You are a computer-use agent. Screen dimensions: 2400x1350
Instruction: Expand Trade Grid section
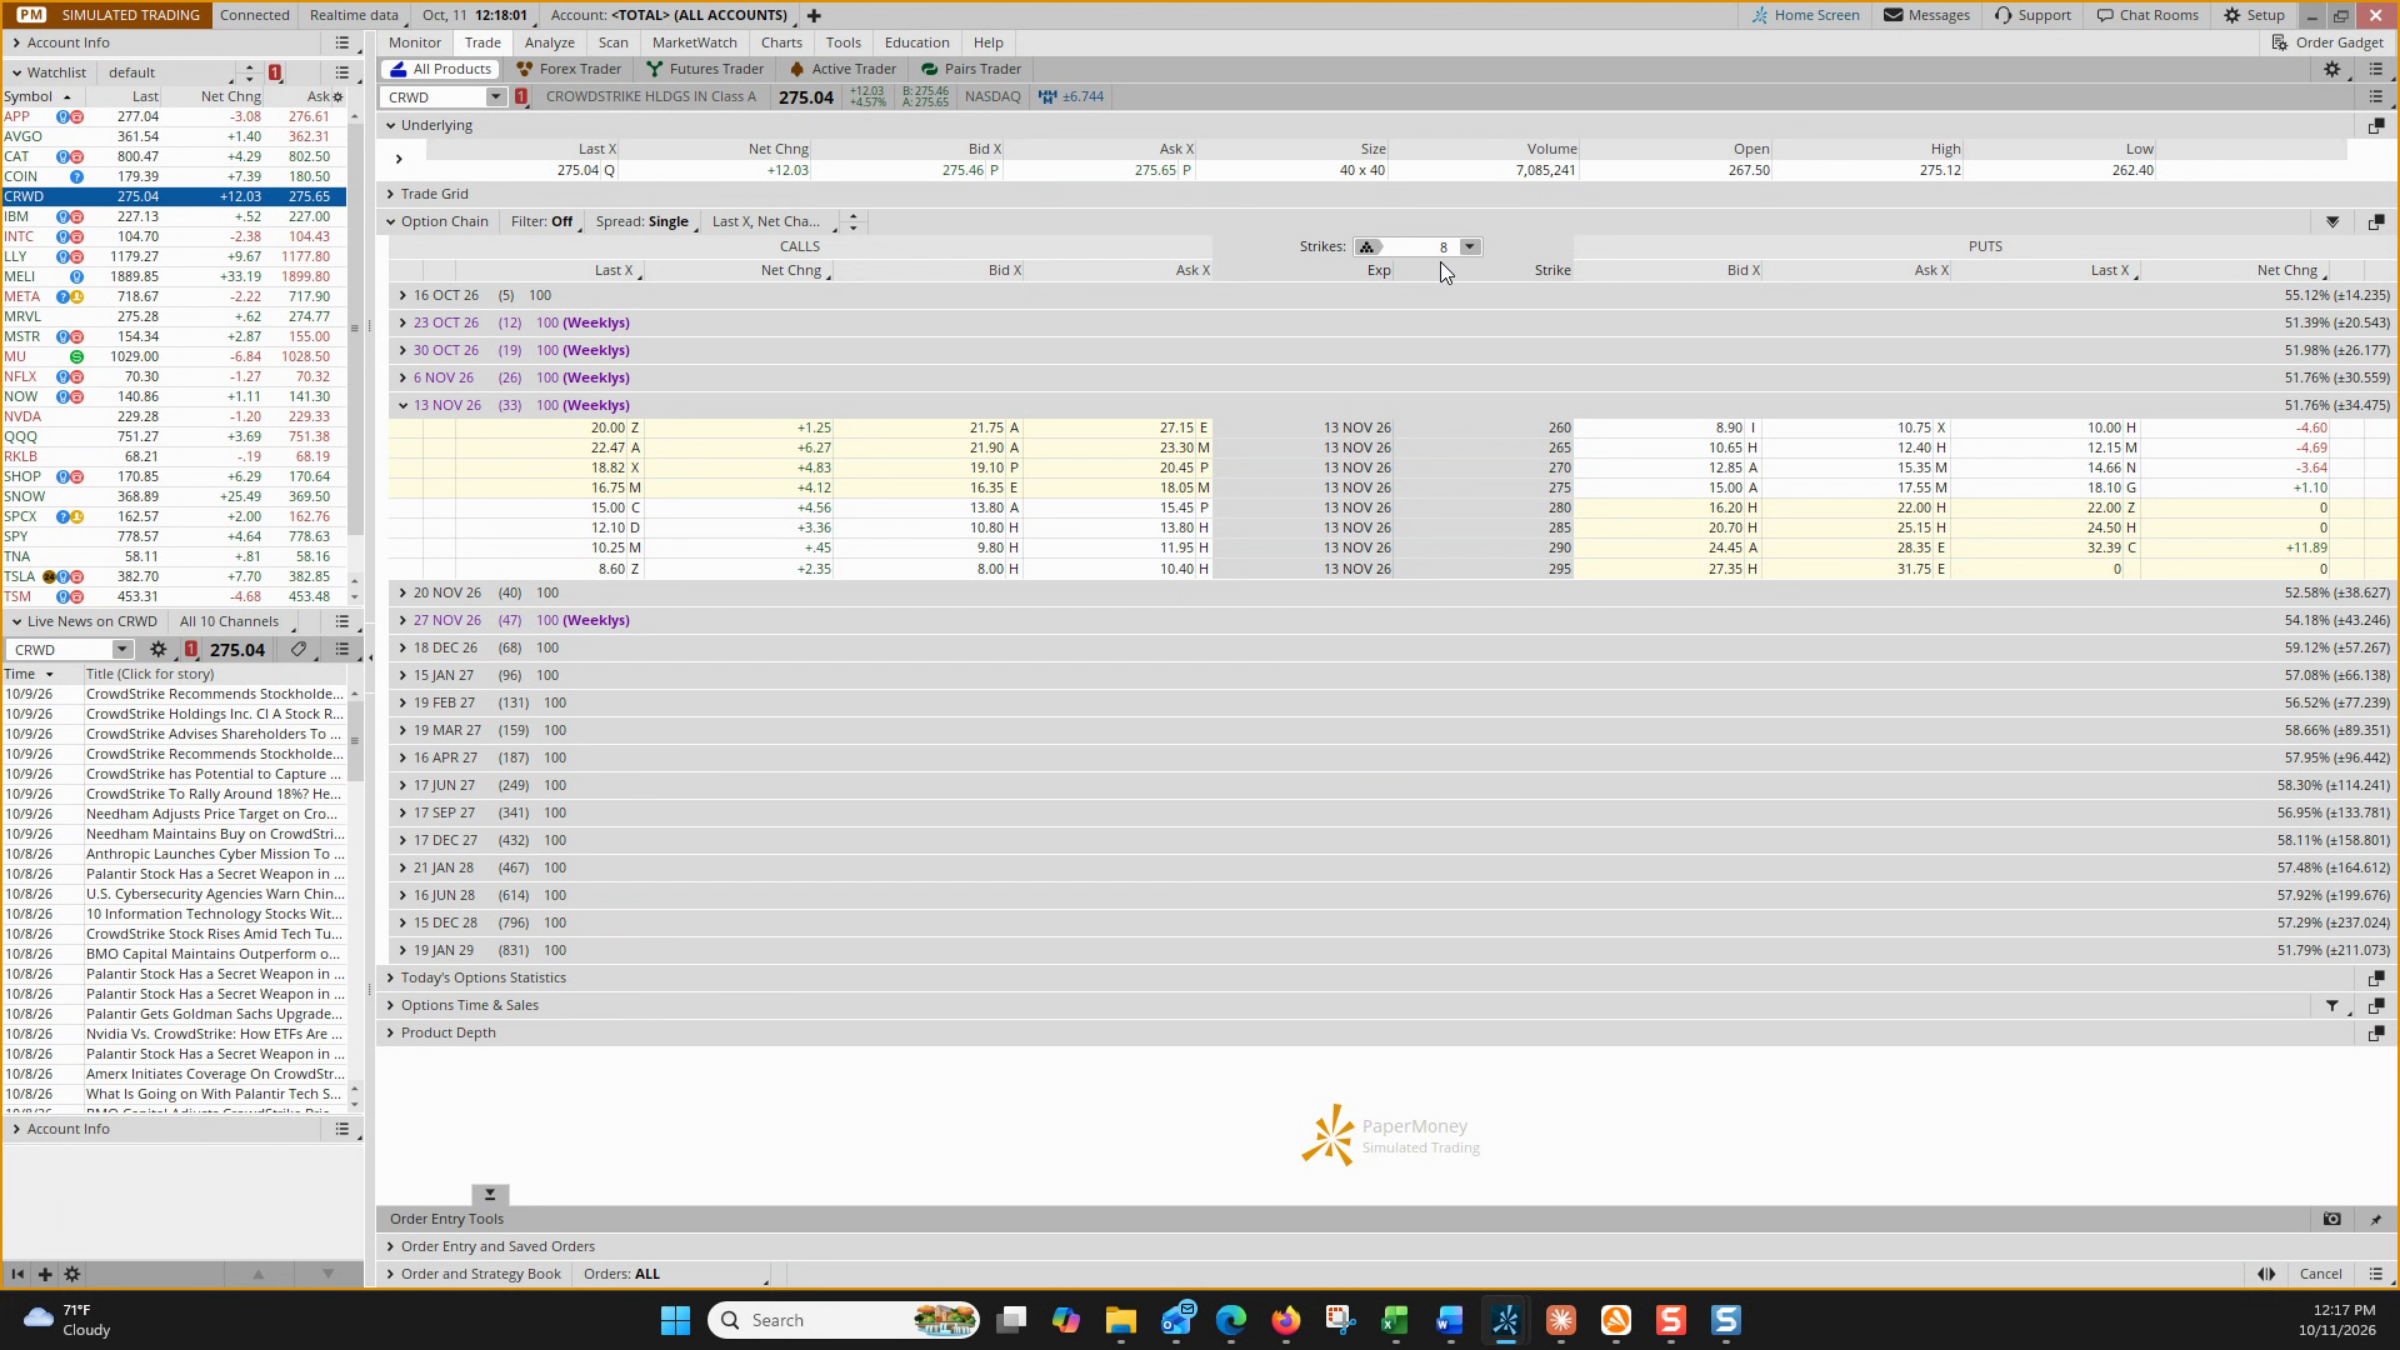[x=390, y=194]
